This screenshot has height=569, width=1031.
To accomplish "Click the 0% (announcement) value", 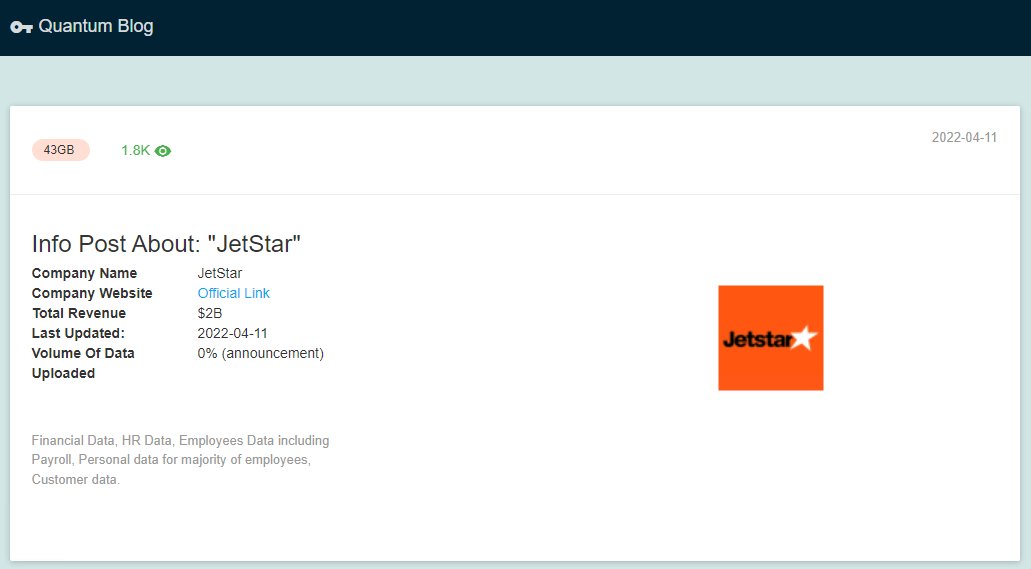I will pyautogui.click(x=260, y=353).
